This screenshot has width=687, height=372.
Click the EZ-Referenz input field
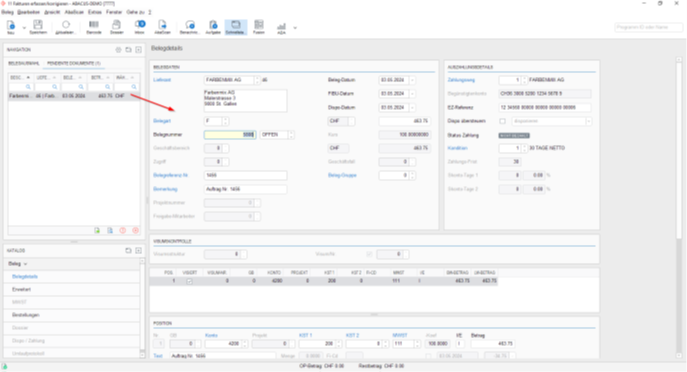tap(545, 107)
